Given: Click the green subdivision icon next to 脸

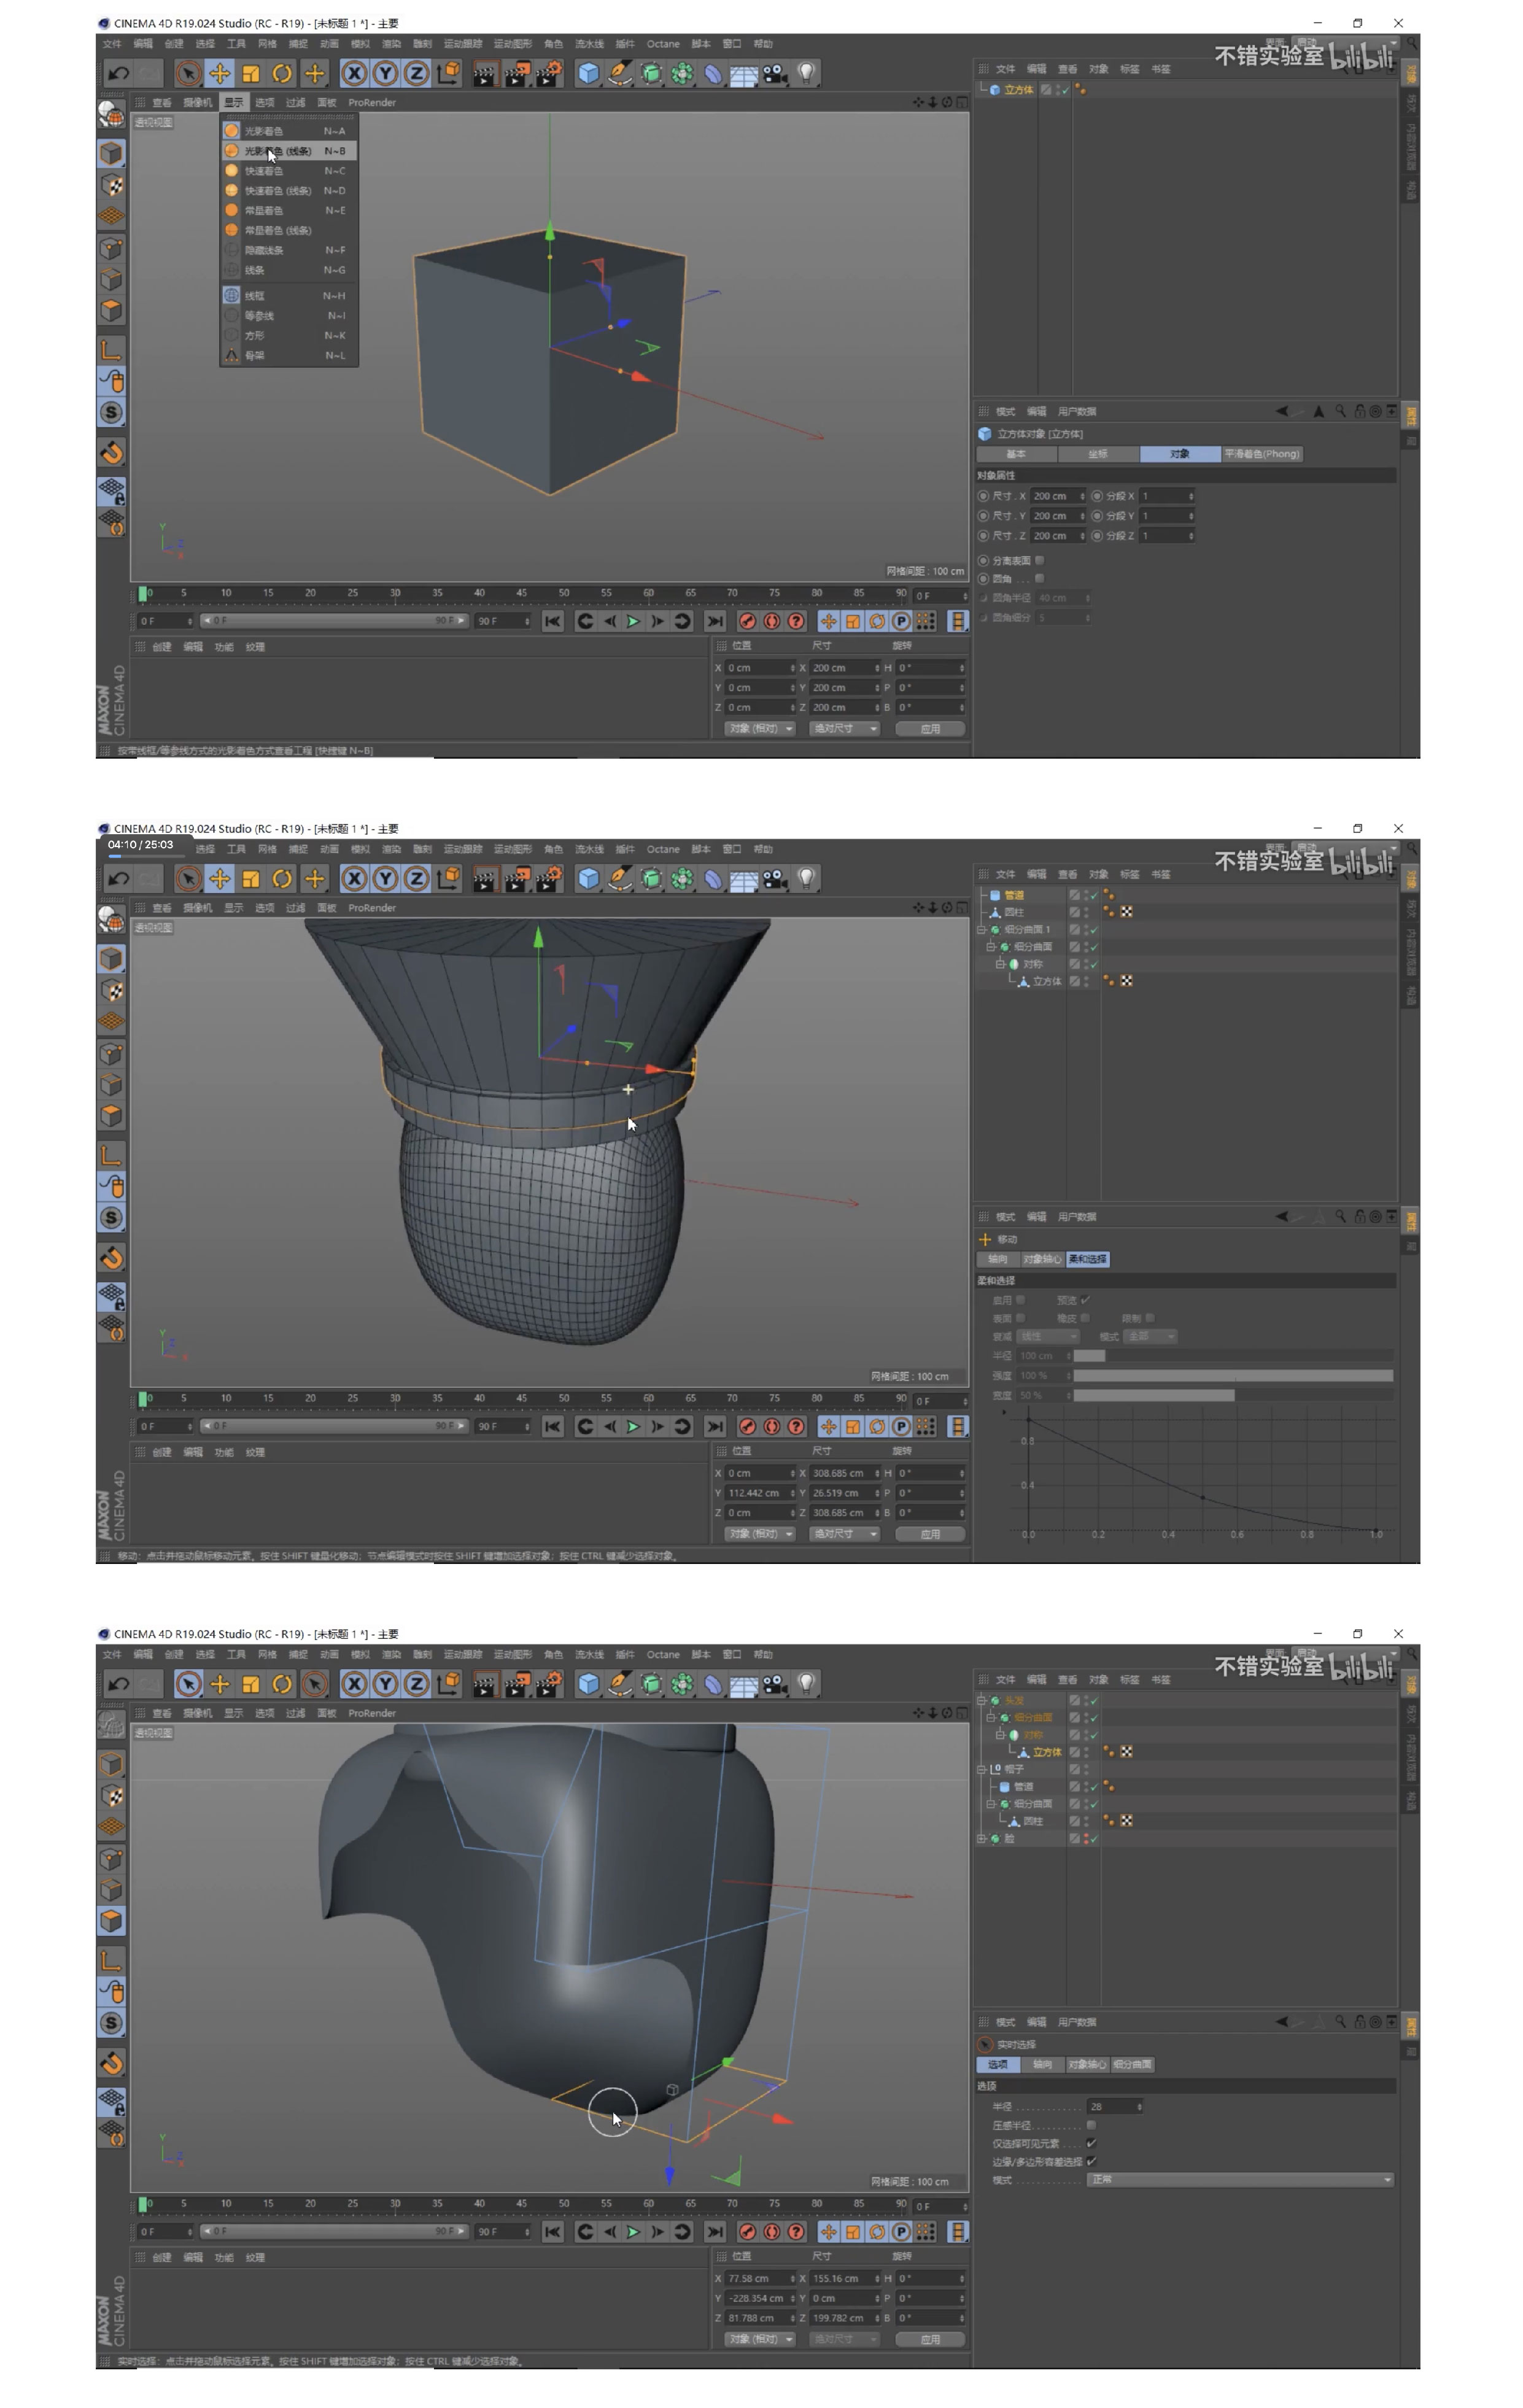Looking at the screenshot, I should point(995,1838).
